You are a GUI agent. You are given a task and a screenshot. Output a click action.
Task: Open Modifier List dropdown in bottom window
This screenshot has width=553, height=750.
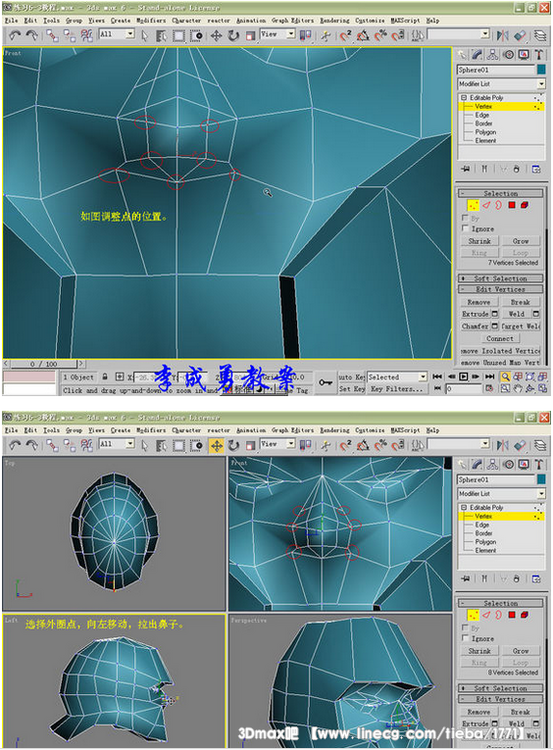tap(541, 494)
